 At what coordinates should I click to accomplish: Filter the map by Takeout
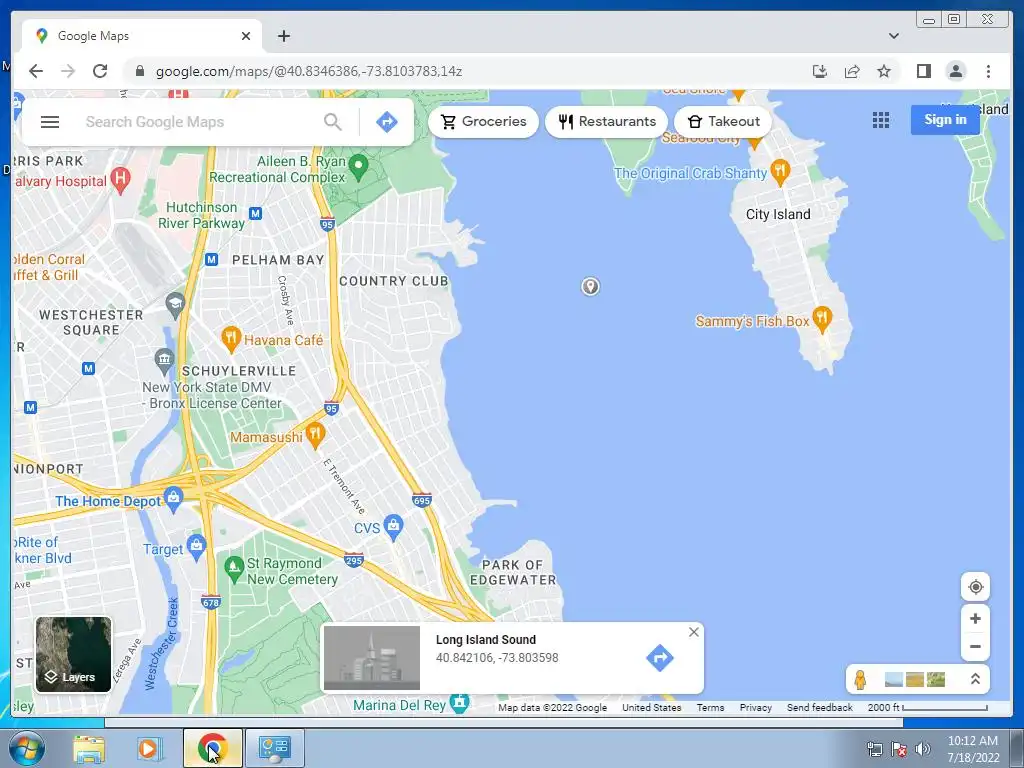(x=723, y=121)
